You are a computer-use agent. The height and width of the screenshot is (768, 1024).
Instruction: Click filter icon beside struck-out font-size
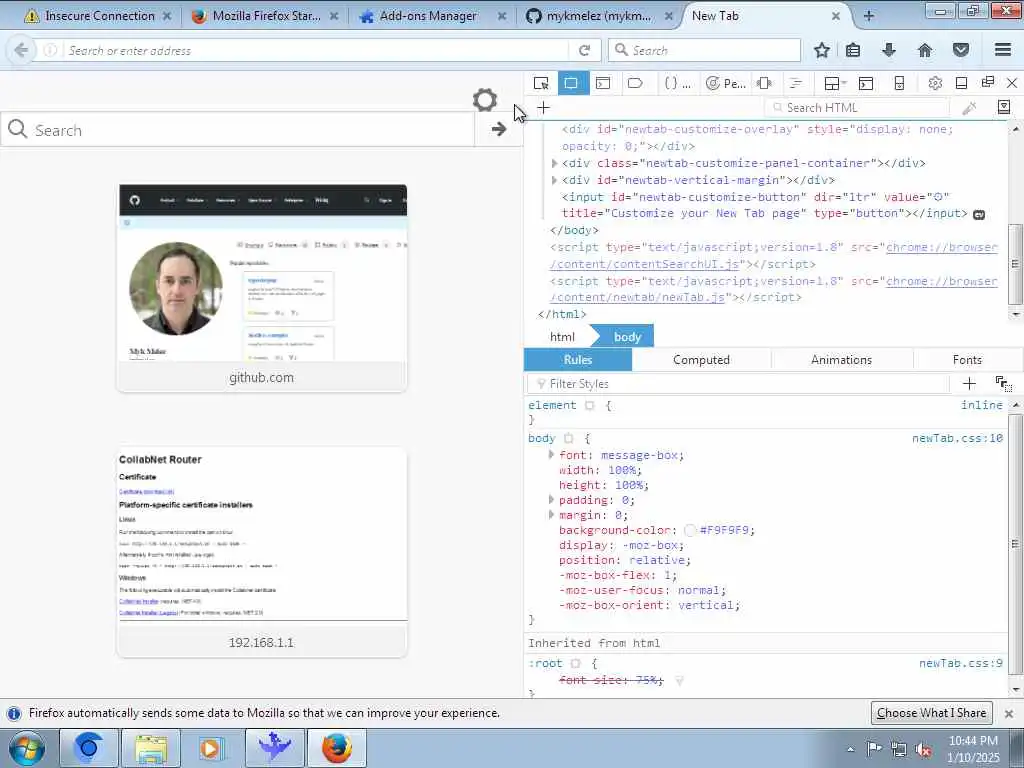click(679, 680)
